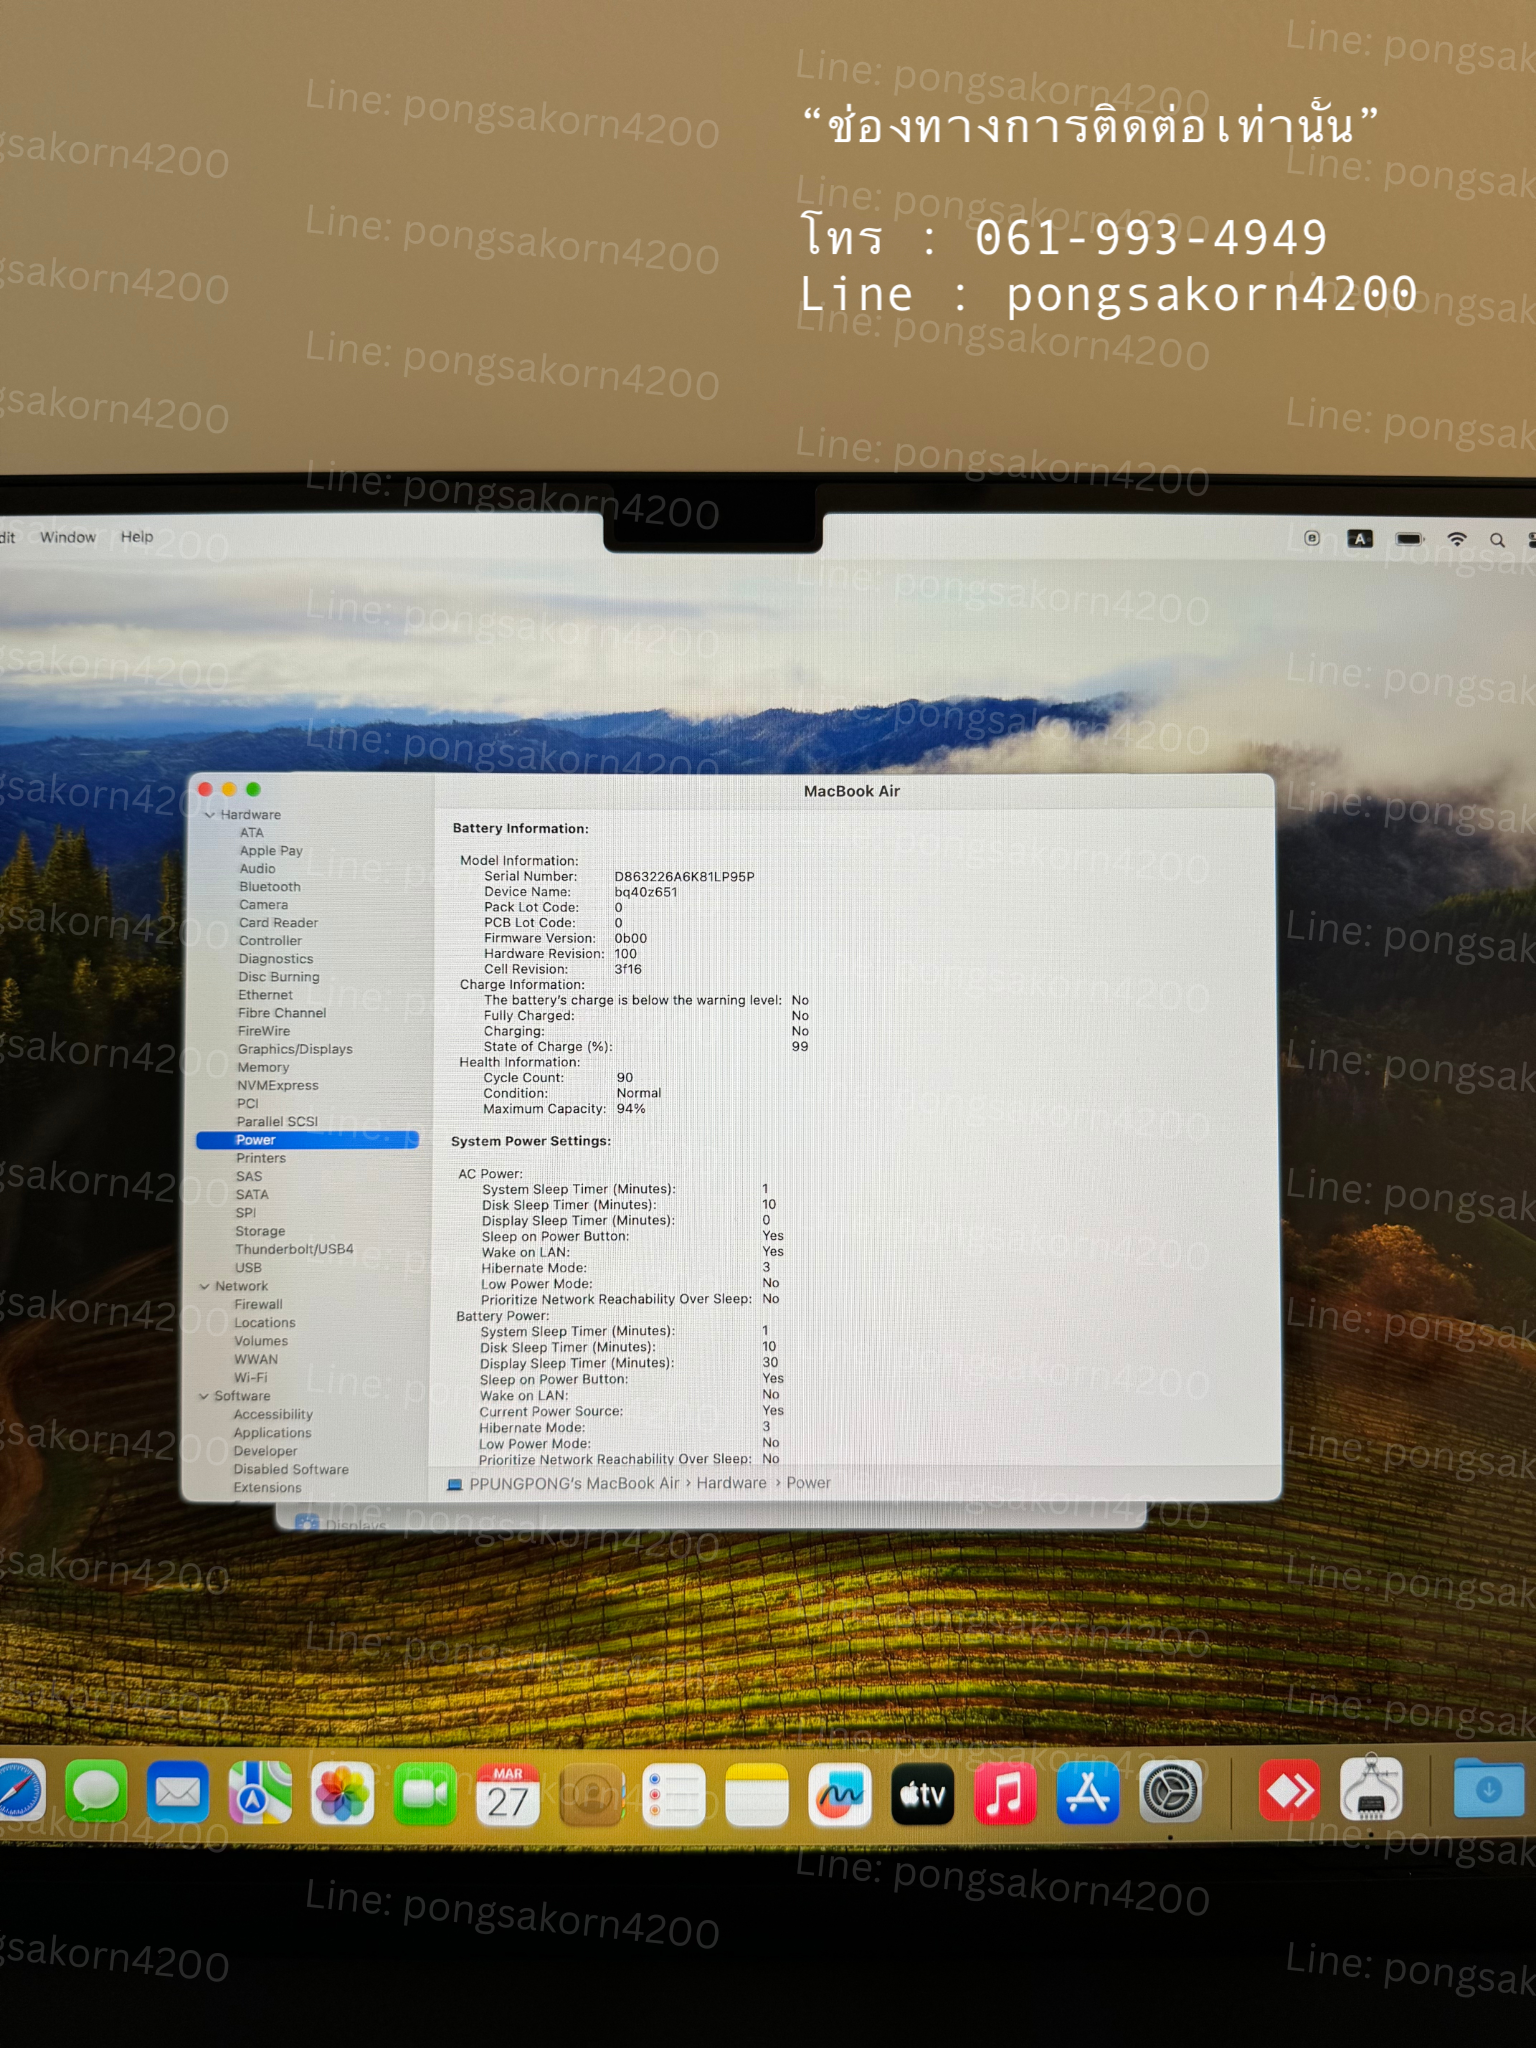Launch Mail from the Dock
Viewport: 1536px width, 2048px height.
pos(178,1793)
